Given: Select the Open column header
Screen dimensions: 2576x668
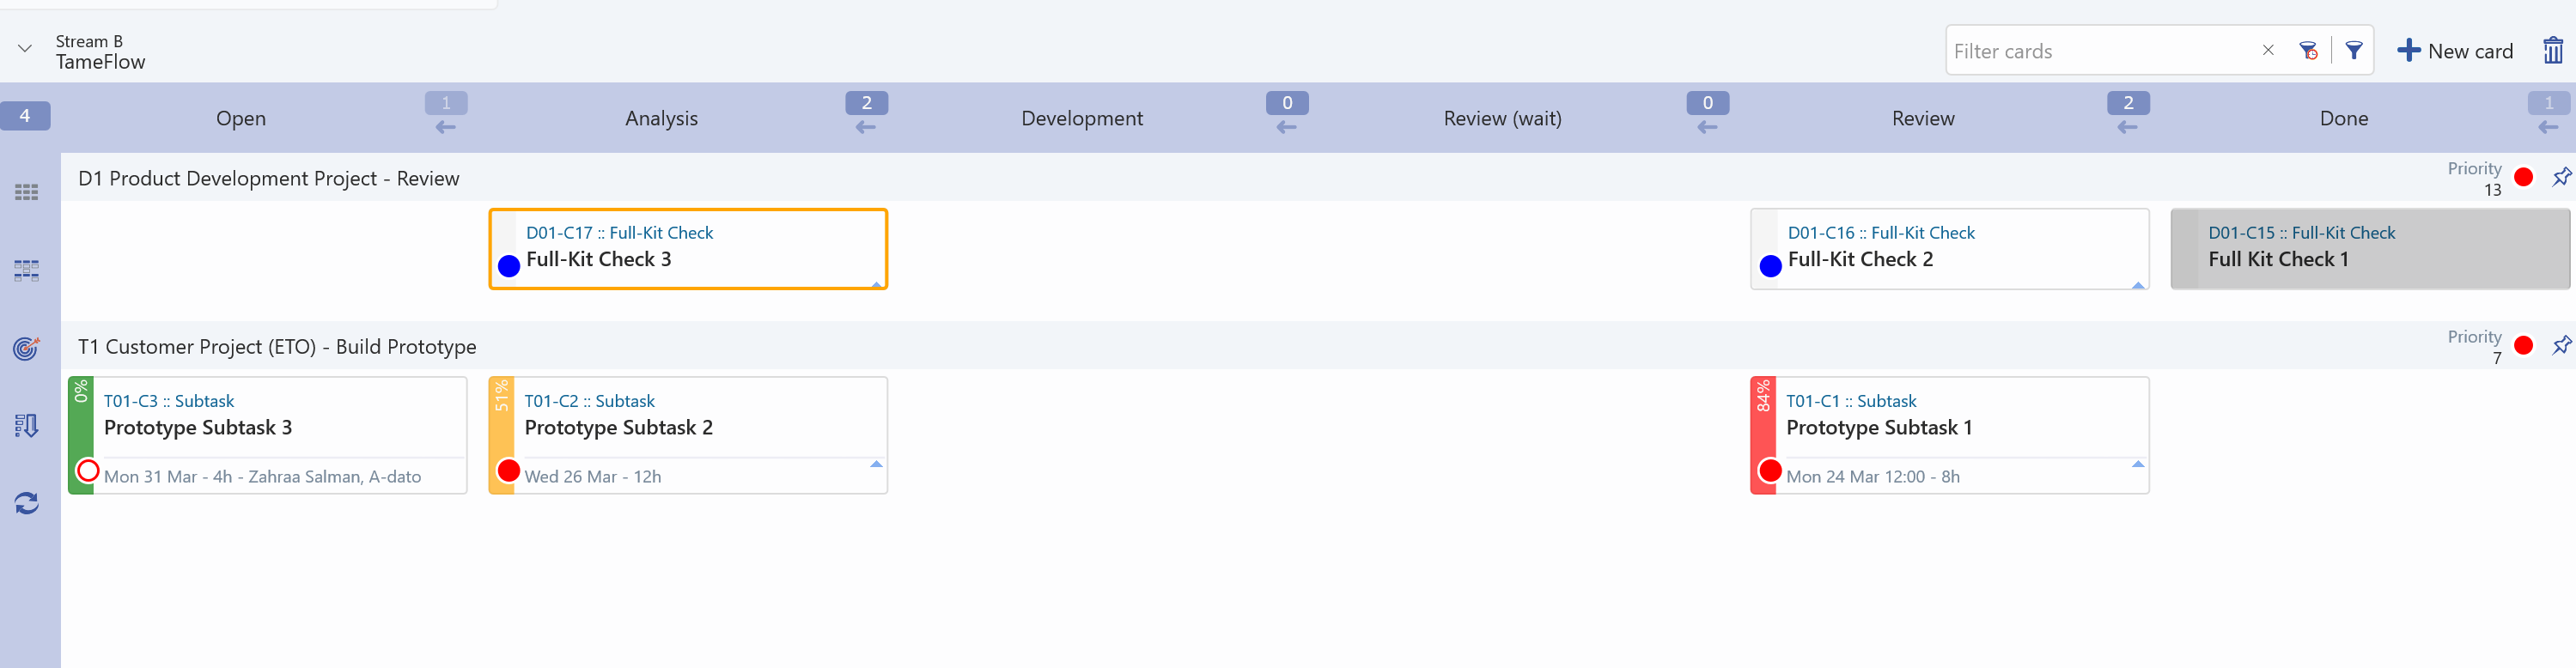Looking at the screenshot, I should click(241, 118).
